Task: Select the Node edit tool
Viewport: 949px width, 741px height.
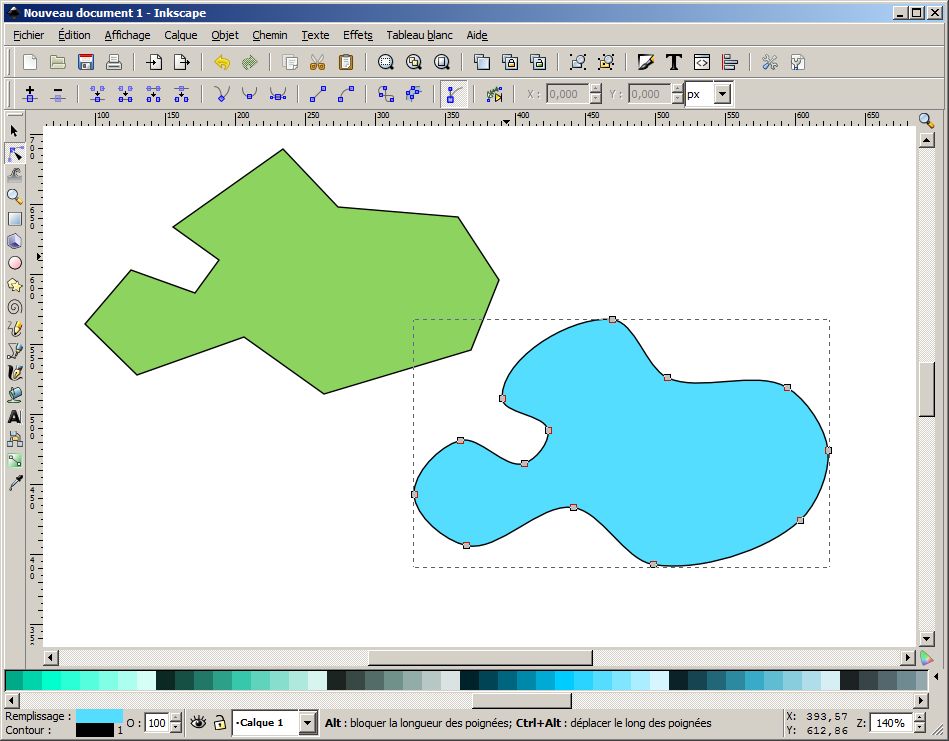Action: 15,153
